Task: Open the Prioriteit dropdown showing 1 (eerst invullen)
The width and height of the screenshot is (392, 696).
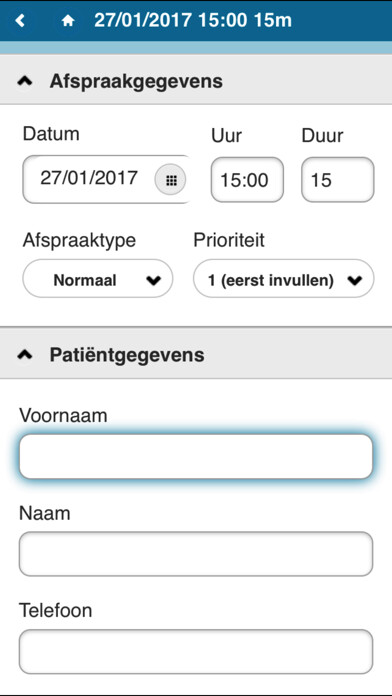Action: [284, 279]
